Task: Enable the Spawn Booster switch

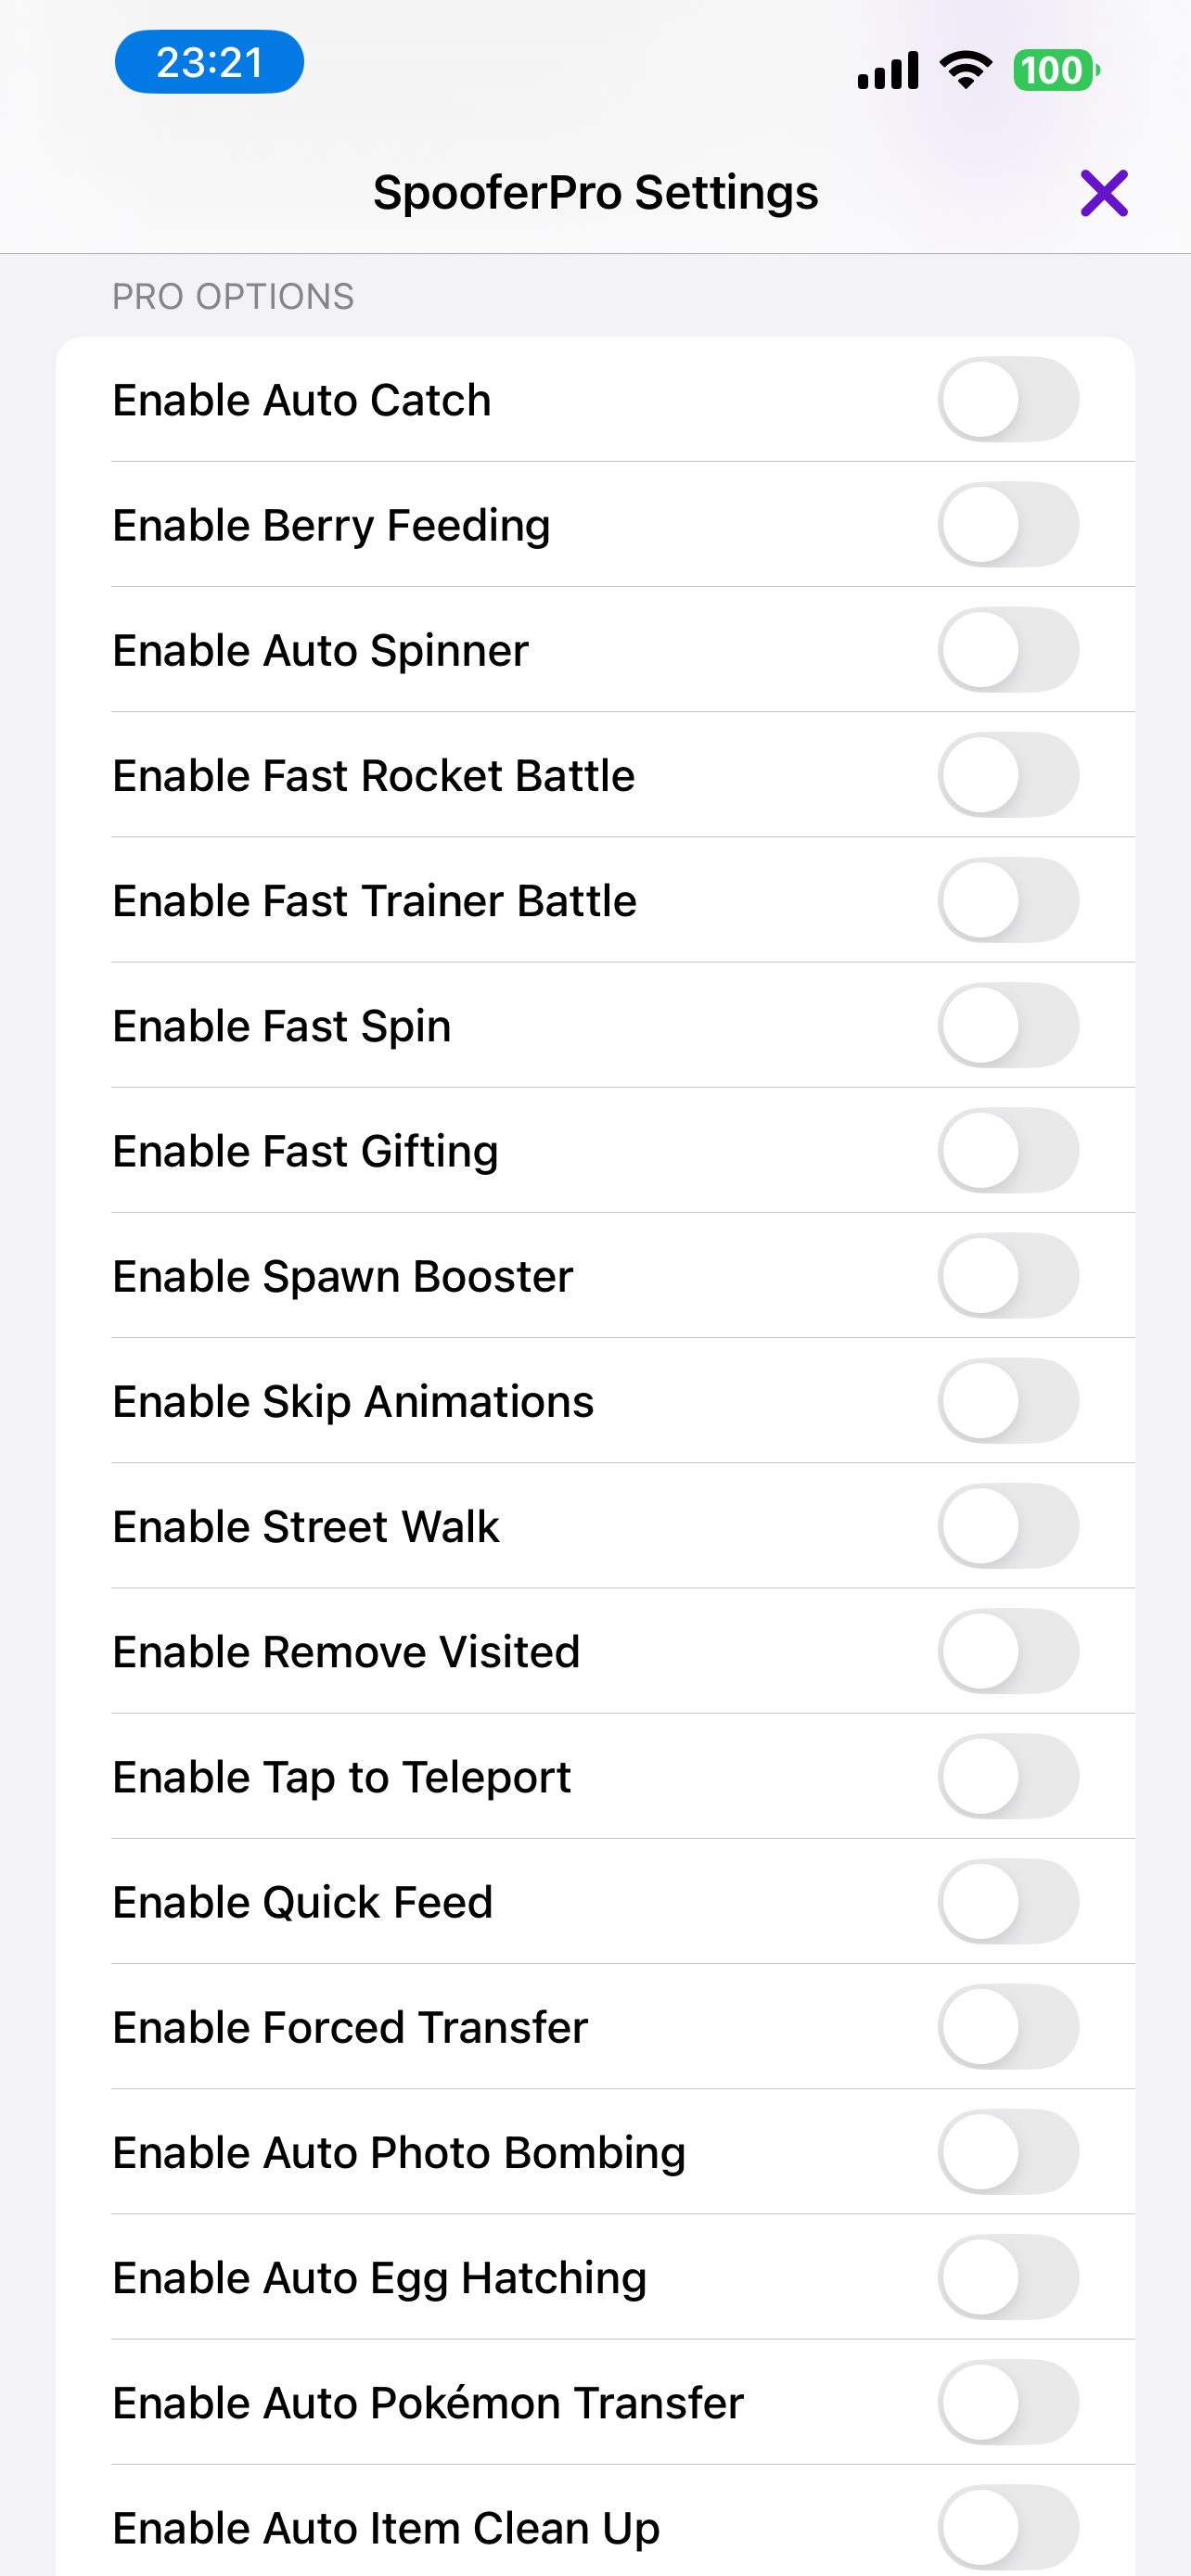Action: tap(1008, 1276)
